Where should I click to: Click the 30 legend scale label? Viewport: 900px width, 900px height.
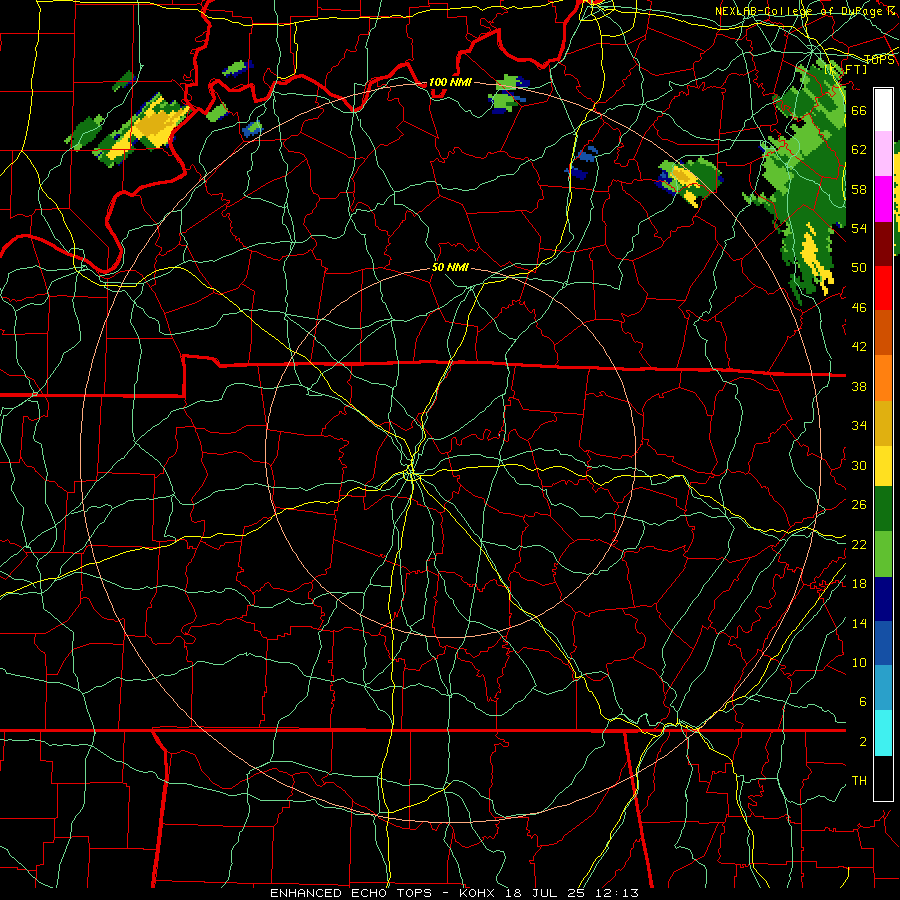point(859,465)
